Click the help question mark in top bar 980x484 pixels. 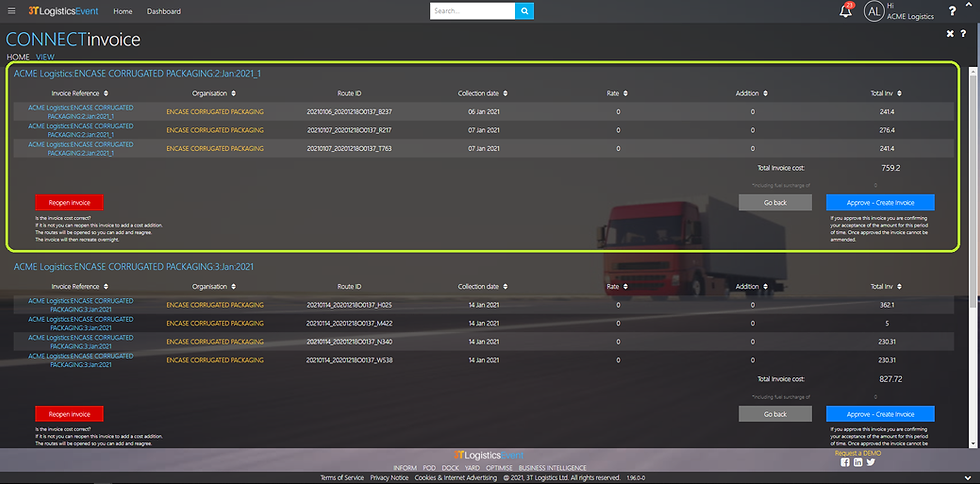tap(952, 11)
